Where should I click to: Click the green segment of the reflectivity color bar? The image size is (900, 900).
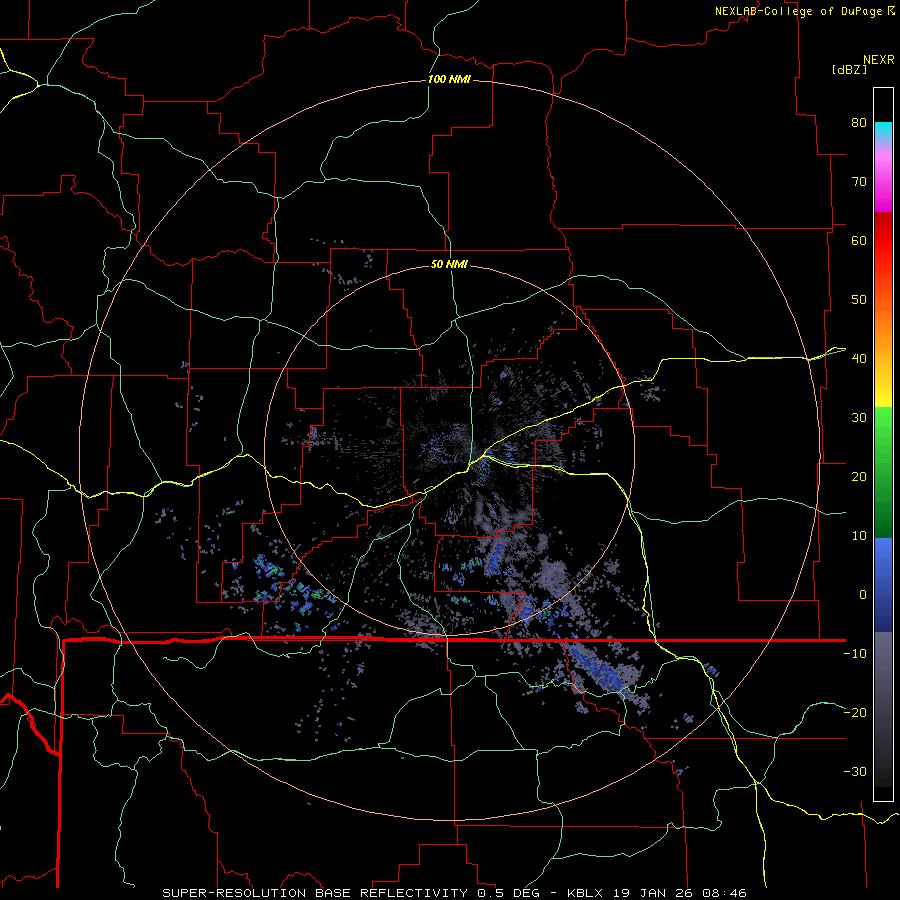pos(883,472)
